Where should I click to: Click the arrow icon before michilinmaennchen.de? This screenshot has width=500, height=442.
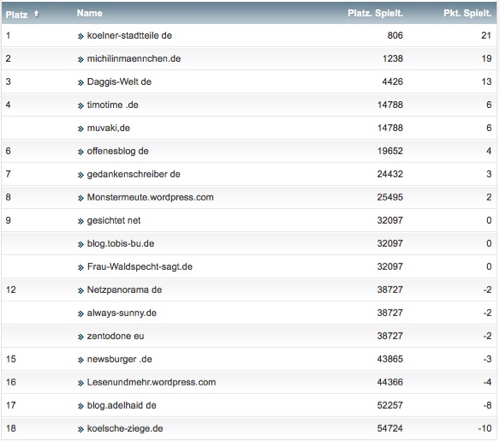[x=80, y=60]
